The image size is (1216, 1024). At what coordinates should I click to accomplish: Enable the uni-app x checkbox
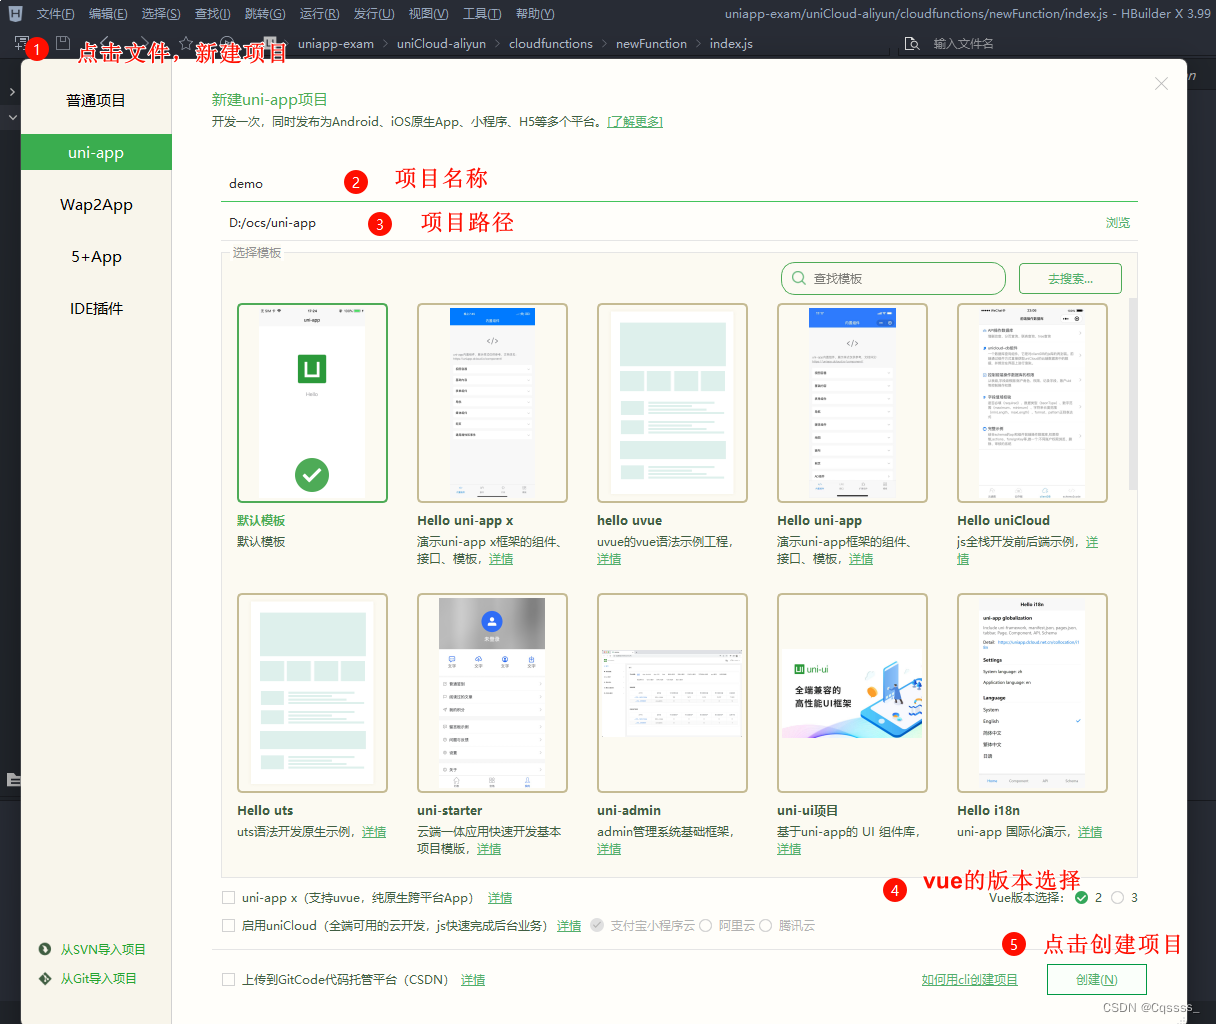pyautogui.click(x=229, y=898)
